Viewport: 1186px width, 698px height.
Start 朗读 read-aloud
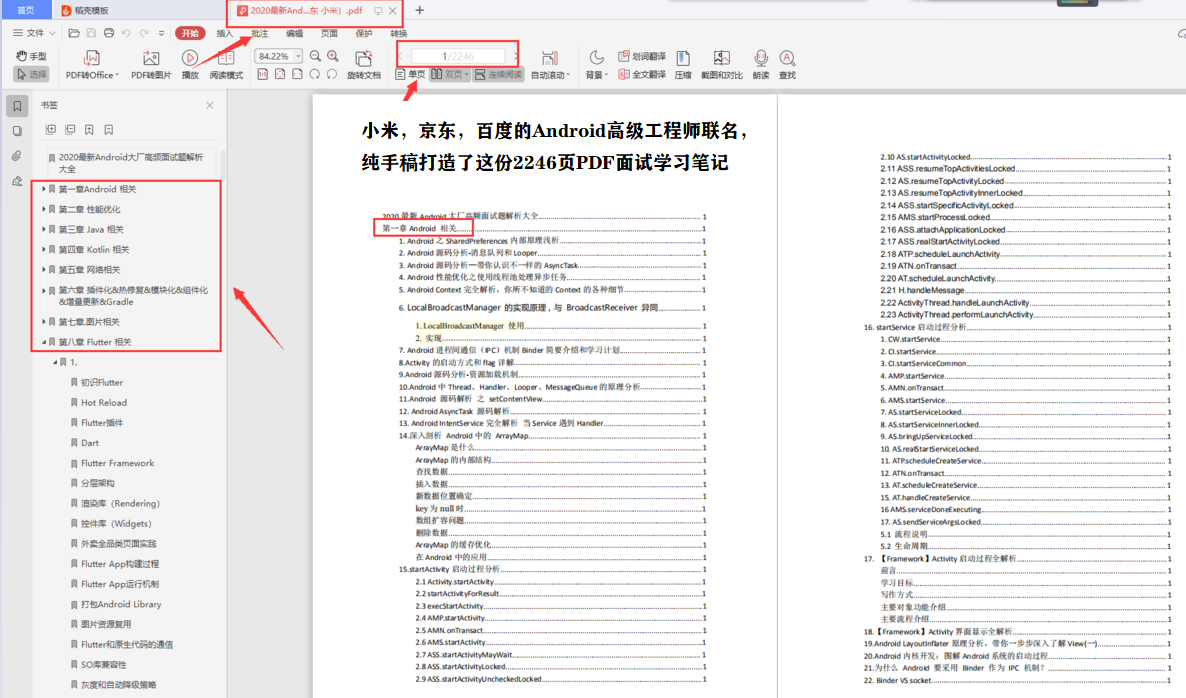761,64
